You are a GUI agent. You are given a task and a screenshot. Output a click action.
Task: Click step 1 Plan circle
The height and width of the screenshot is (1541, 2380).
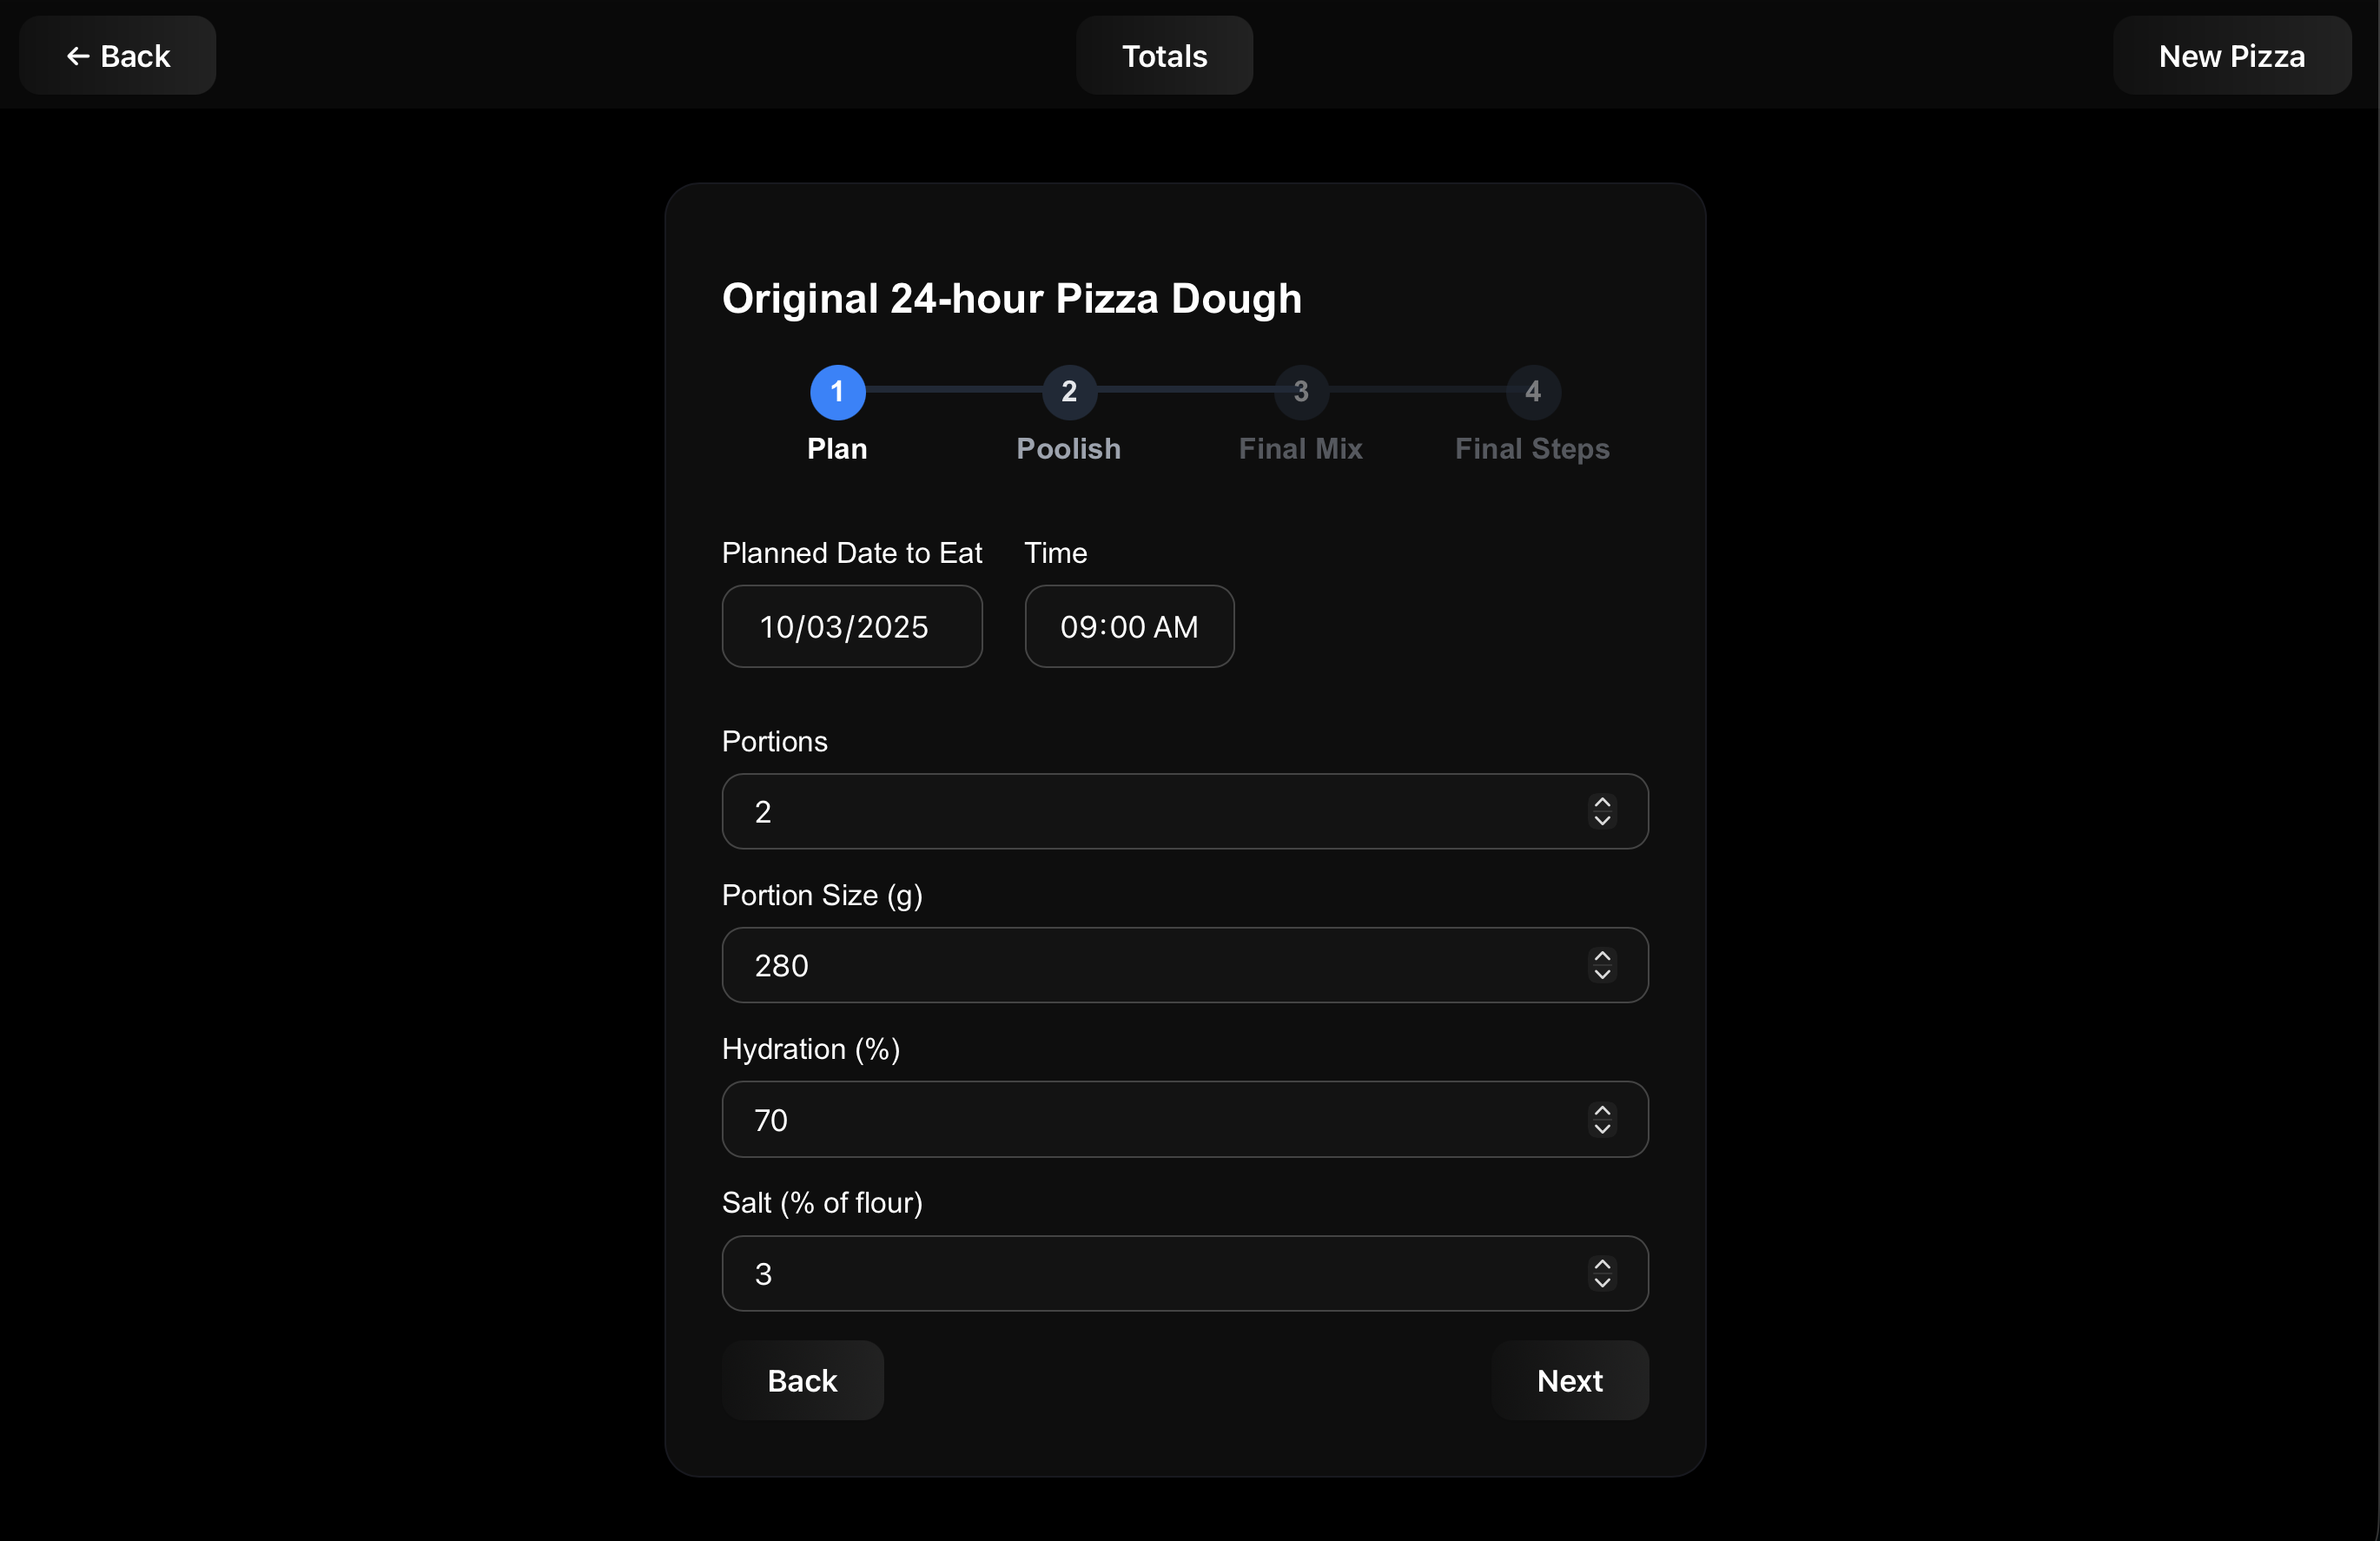pyautogui.click(x=837, y=392)
